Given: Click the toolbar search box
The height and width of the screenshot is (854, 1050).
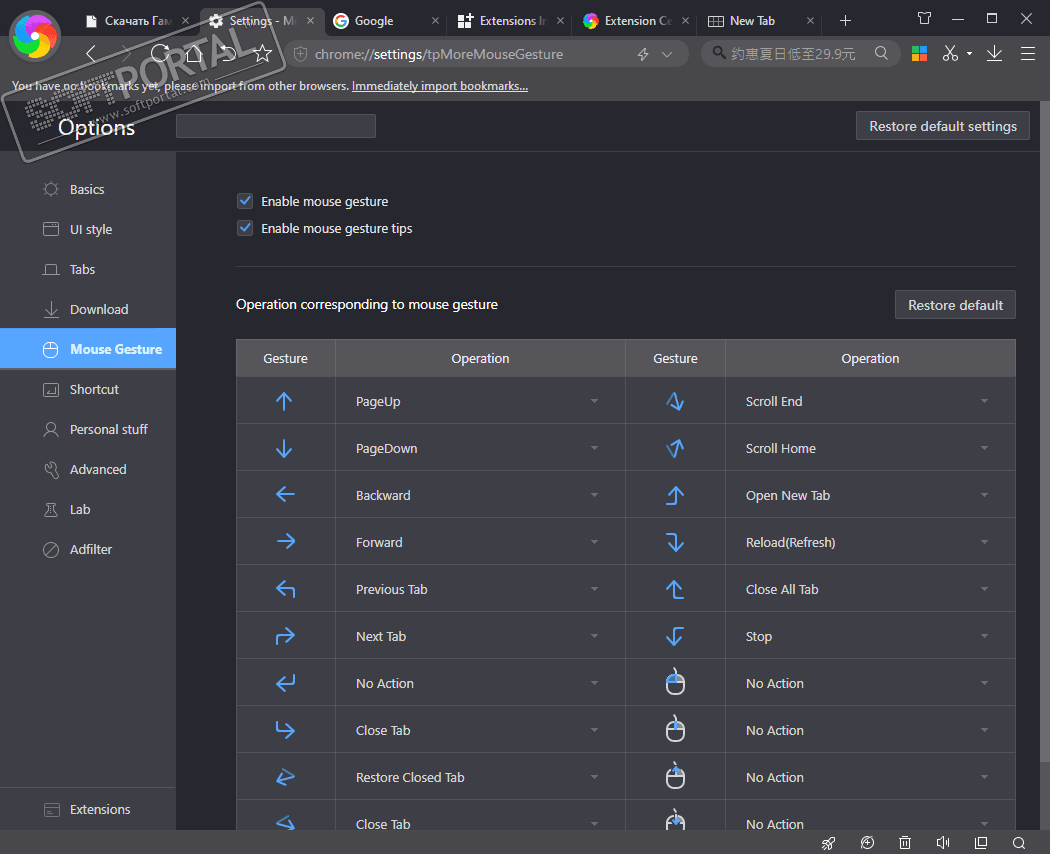Looking at the screenshot, I should click(800, 54).
